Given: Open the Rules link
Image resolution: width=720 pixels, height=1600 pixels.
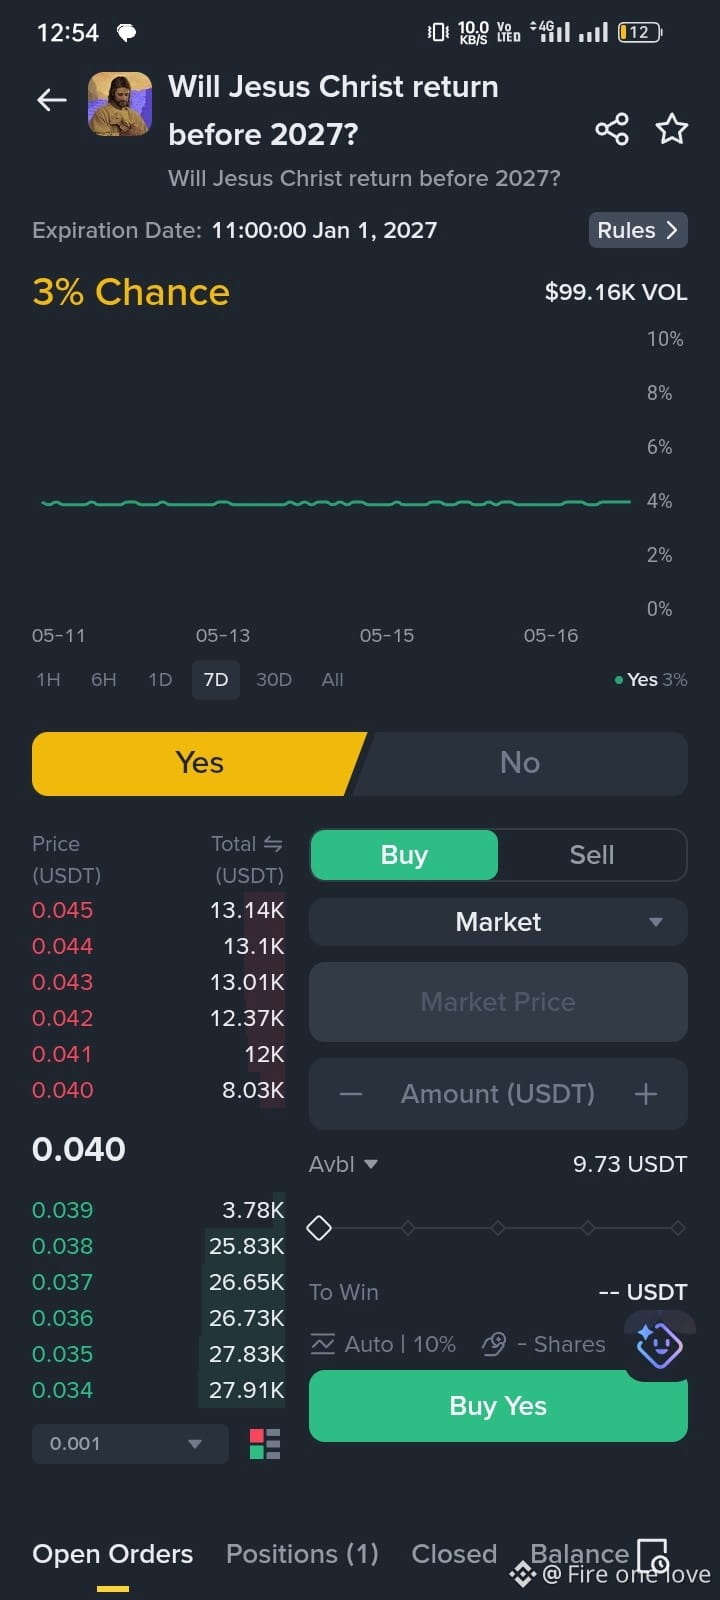Looking at the screenshot, I should click(x=638, y=230).
